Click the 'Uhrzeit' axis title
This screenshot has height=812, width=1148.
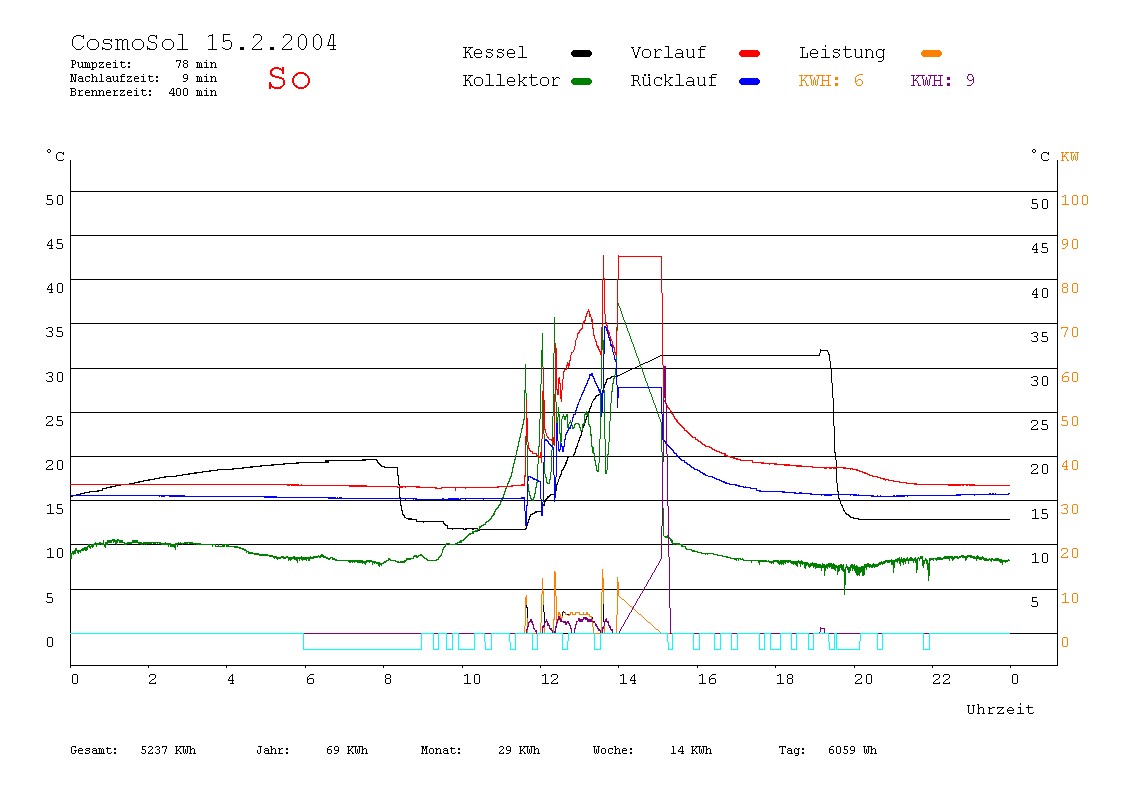tap(1000, 709)
